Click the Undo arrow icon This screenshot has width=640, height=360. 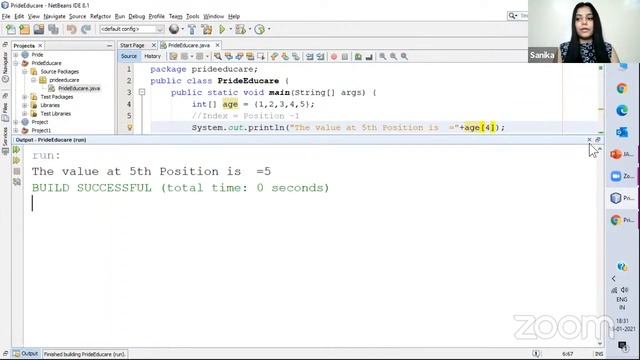click(x=71, y=29)
